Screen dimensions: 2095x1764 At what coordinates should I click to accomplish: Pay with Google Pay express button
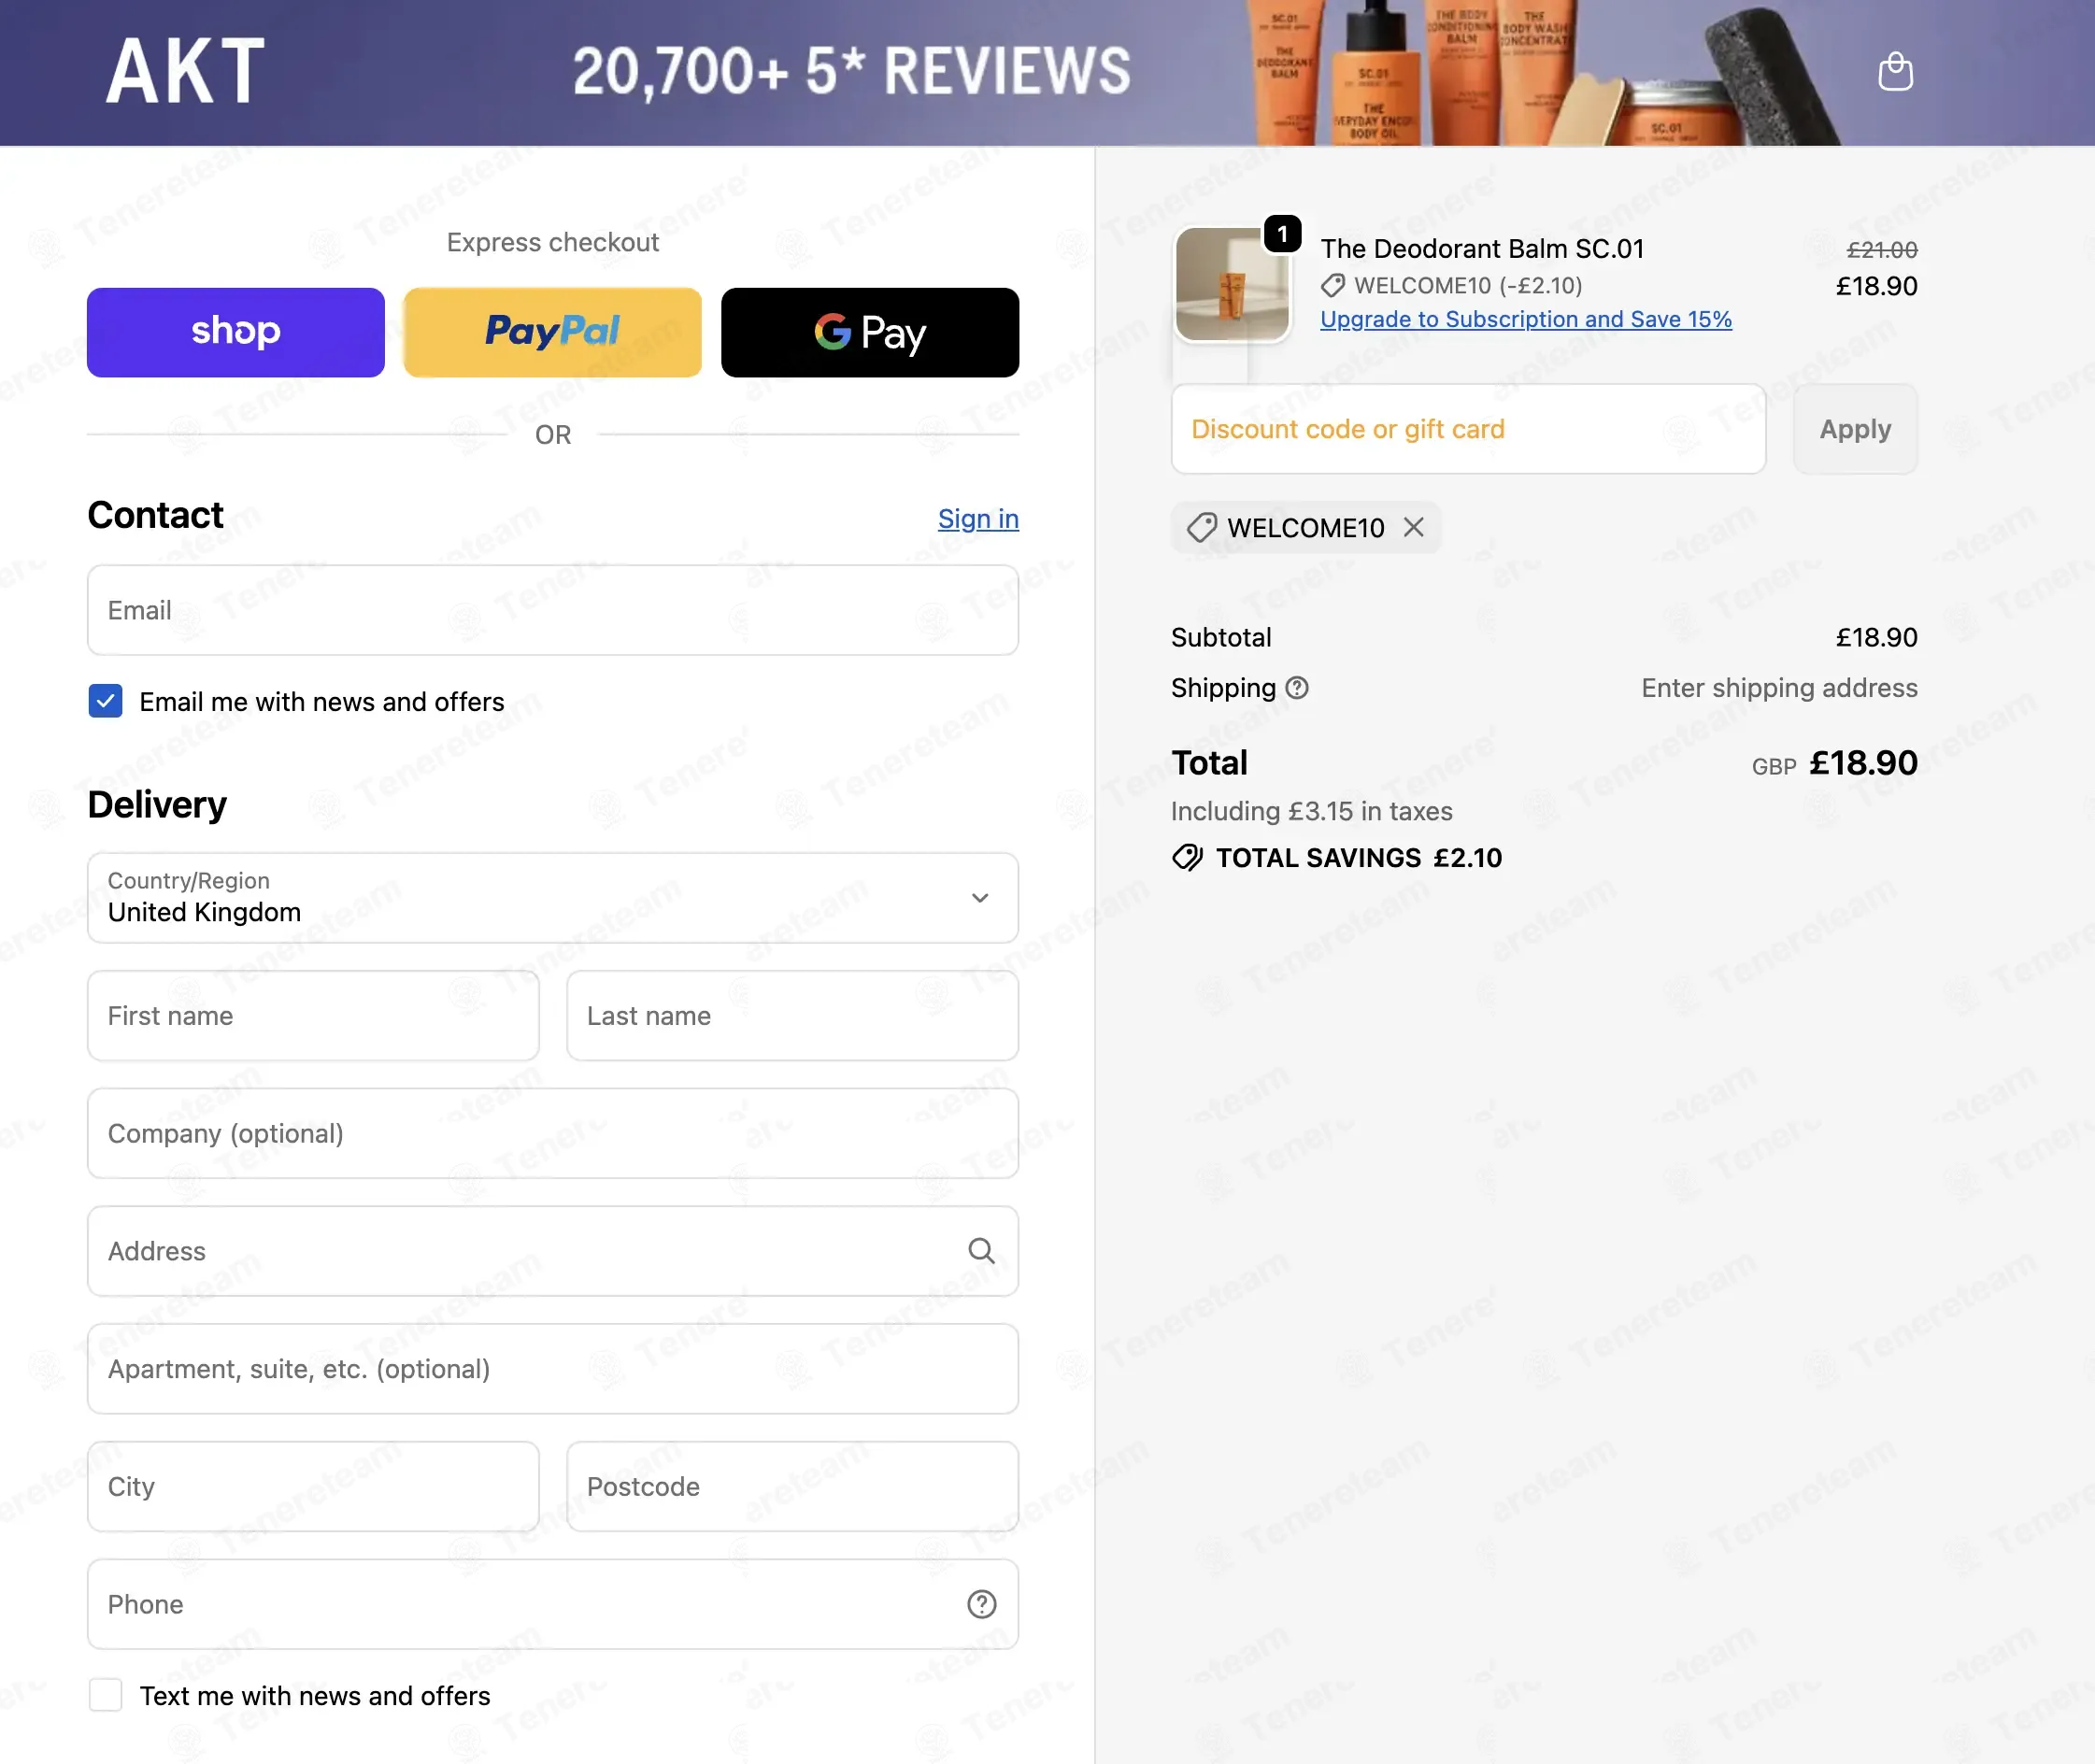pyautogui.click(x=870, y=332)
